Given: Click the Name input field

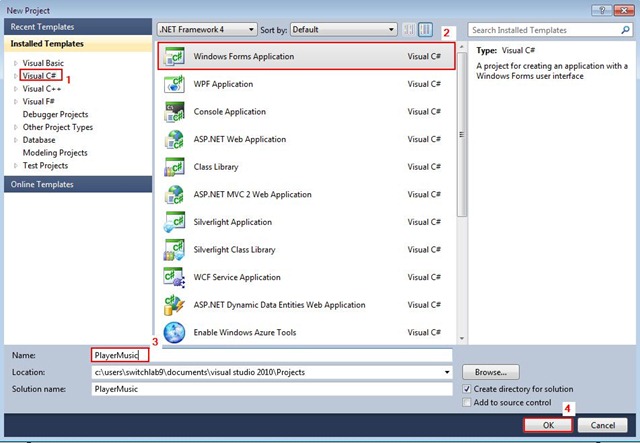Looking at the screenshot, I should coord(272,355).
